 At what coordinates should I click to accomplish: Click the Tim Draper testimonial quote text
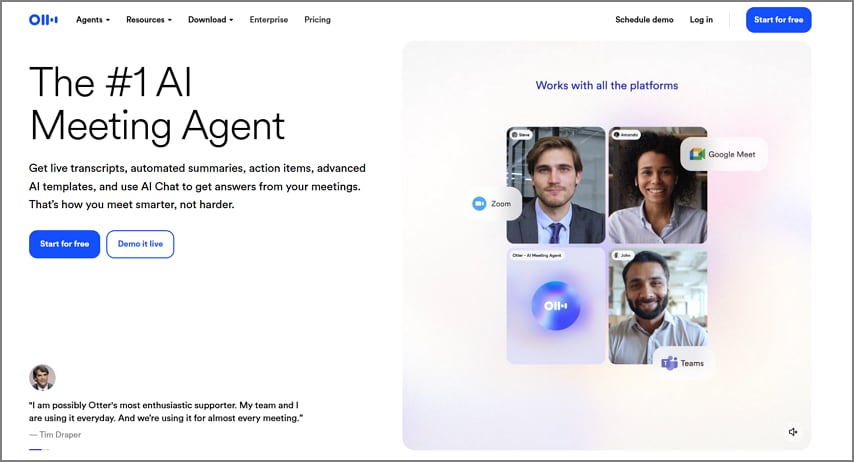click(x=166, y=411)
